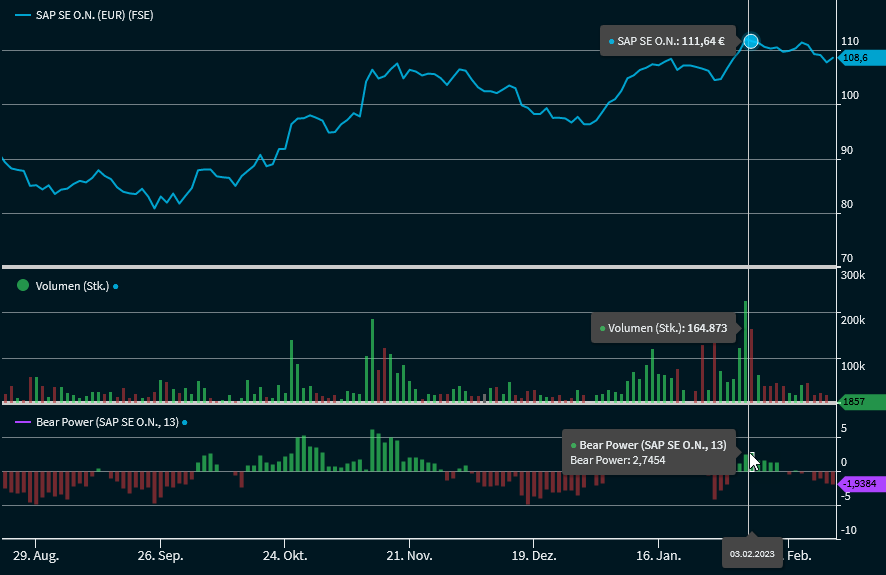Click the highlighted data point on price line
The image size is (886, 575).
click(x=750, y=41)
